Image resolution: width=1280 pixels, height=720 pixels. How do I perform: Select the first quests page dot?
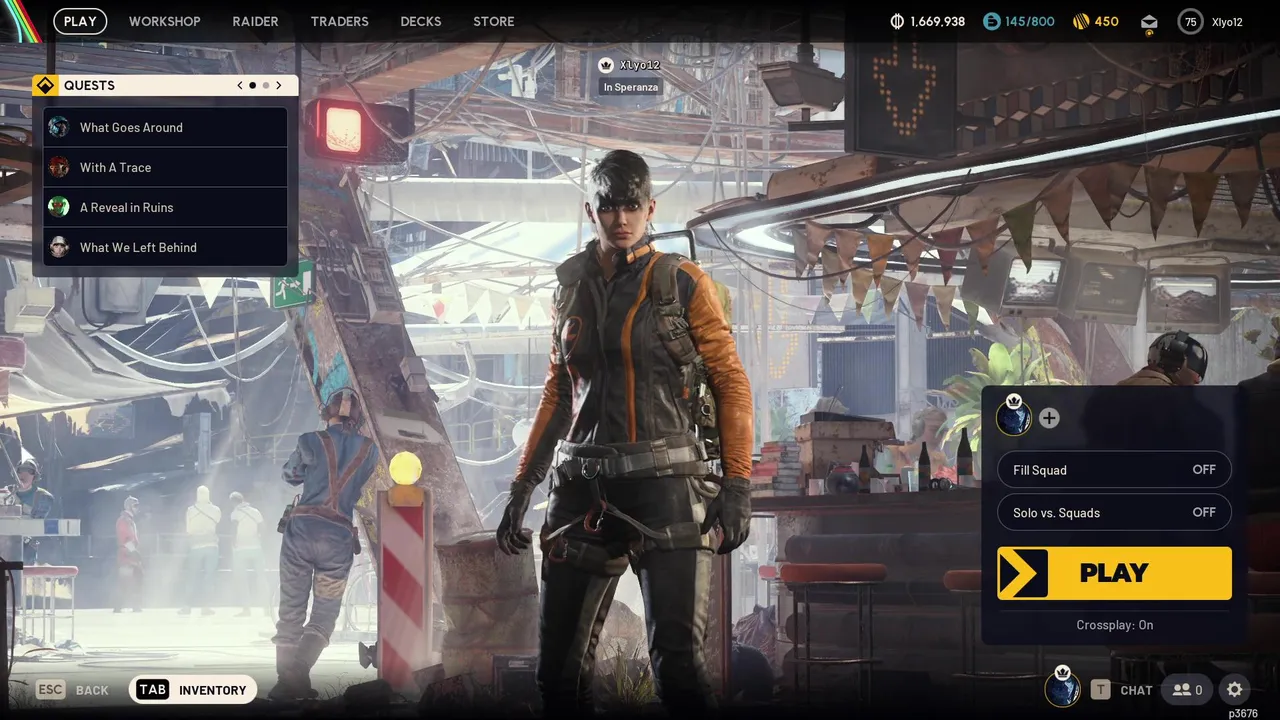click(252, 85)
